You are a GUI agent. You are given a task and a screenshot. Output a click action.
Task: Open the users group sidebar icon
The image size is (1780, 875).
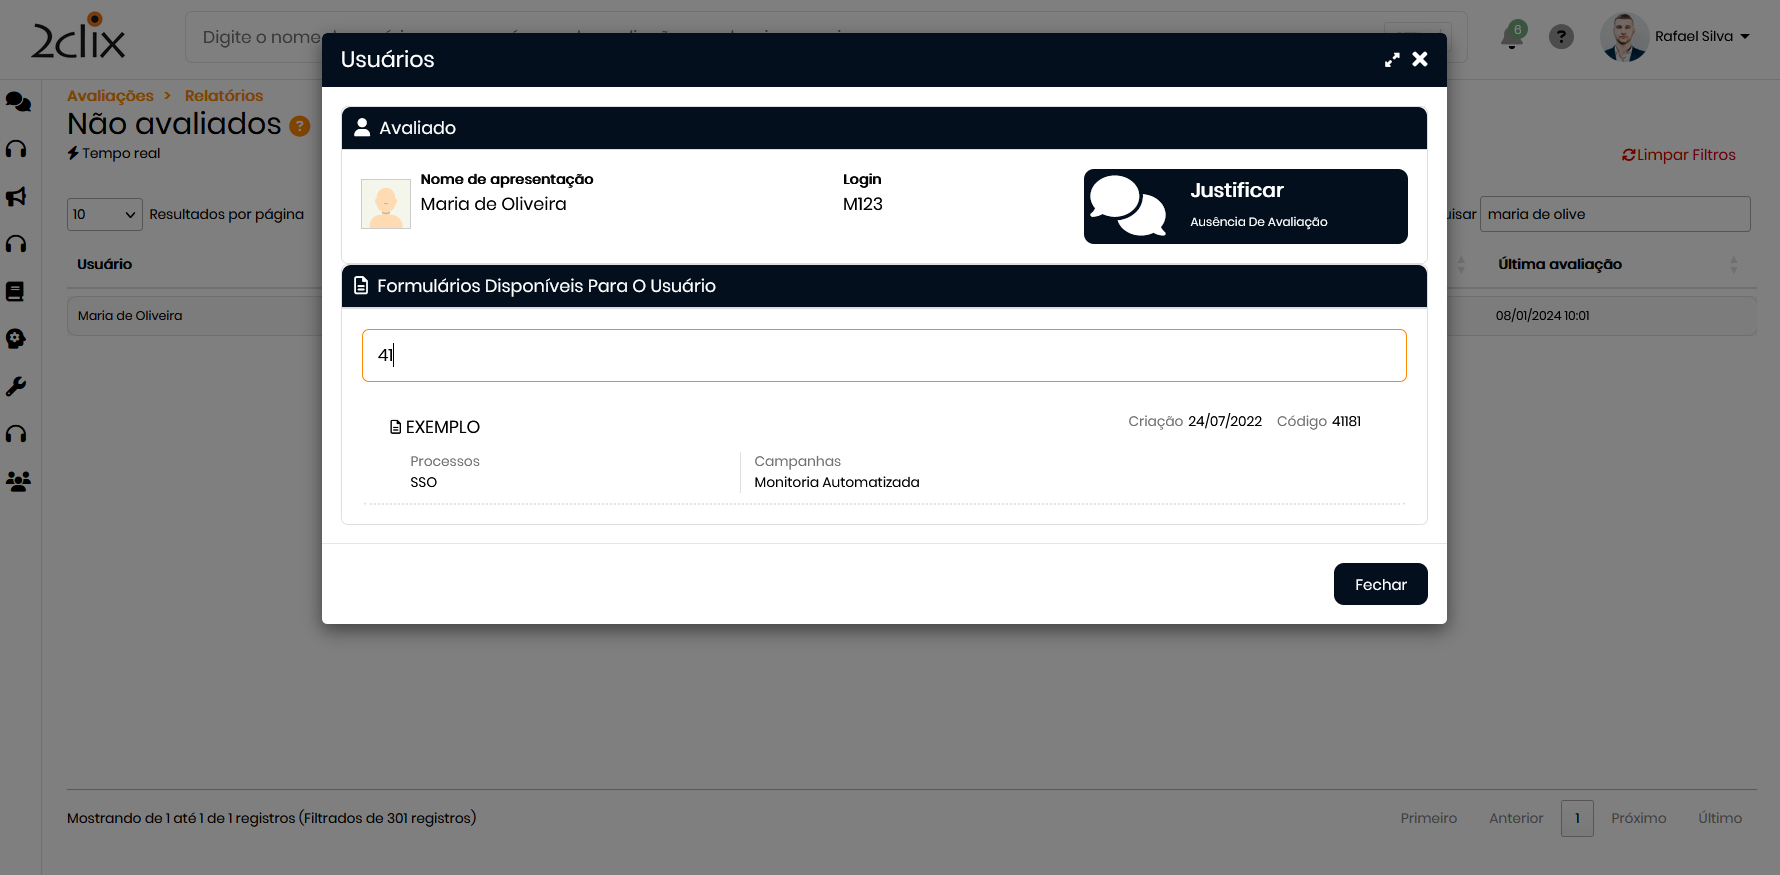tap(18, 482)
